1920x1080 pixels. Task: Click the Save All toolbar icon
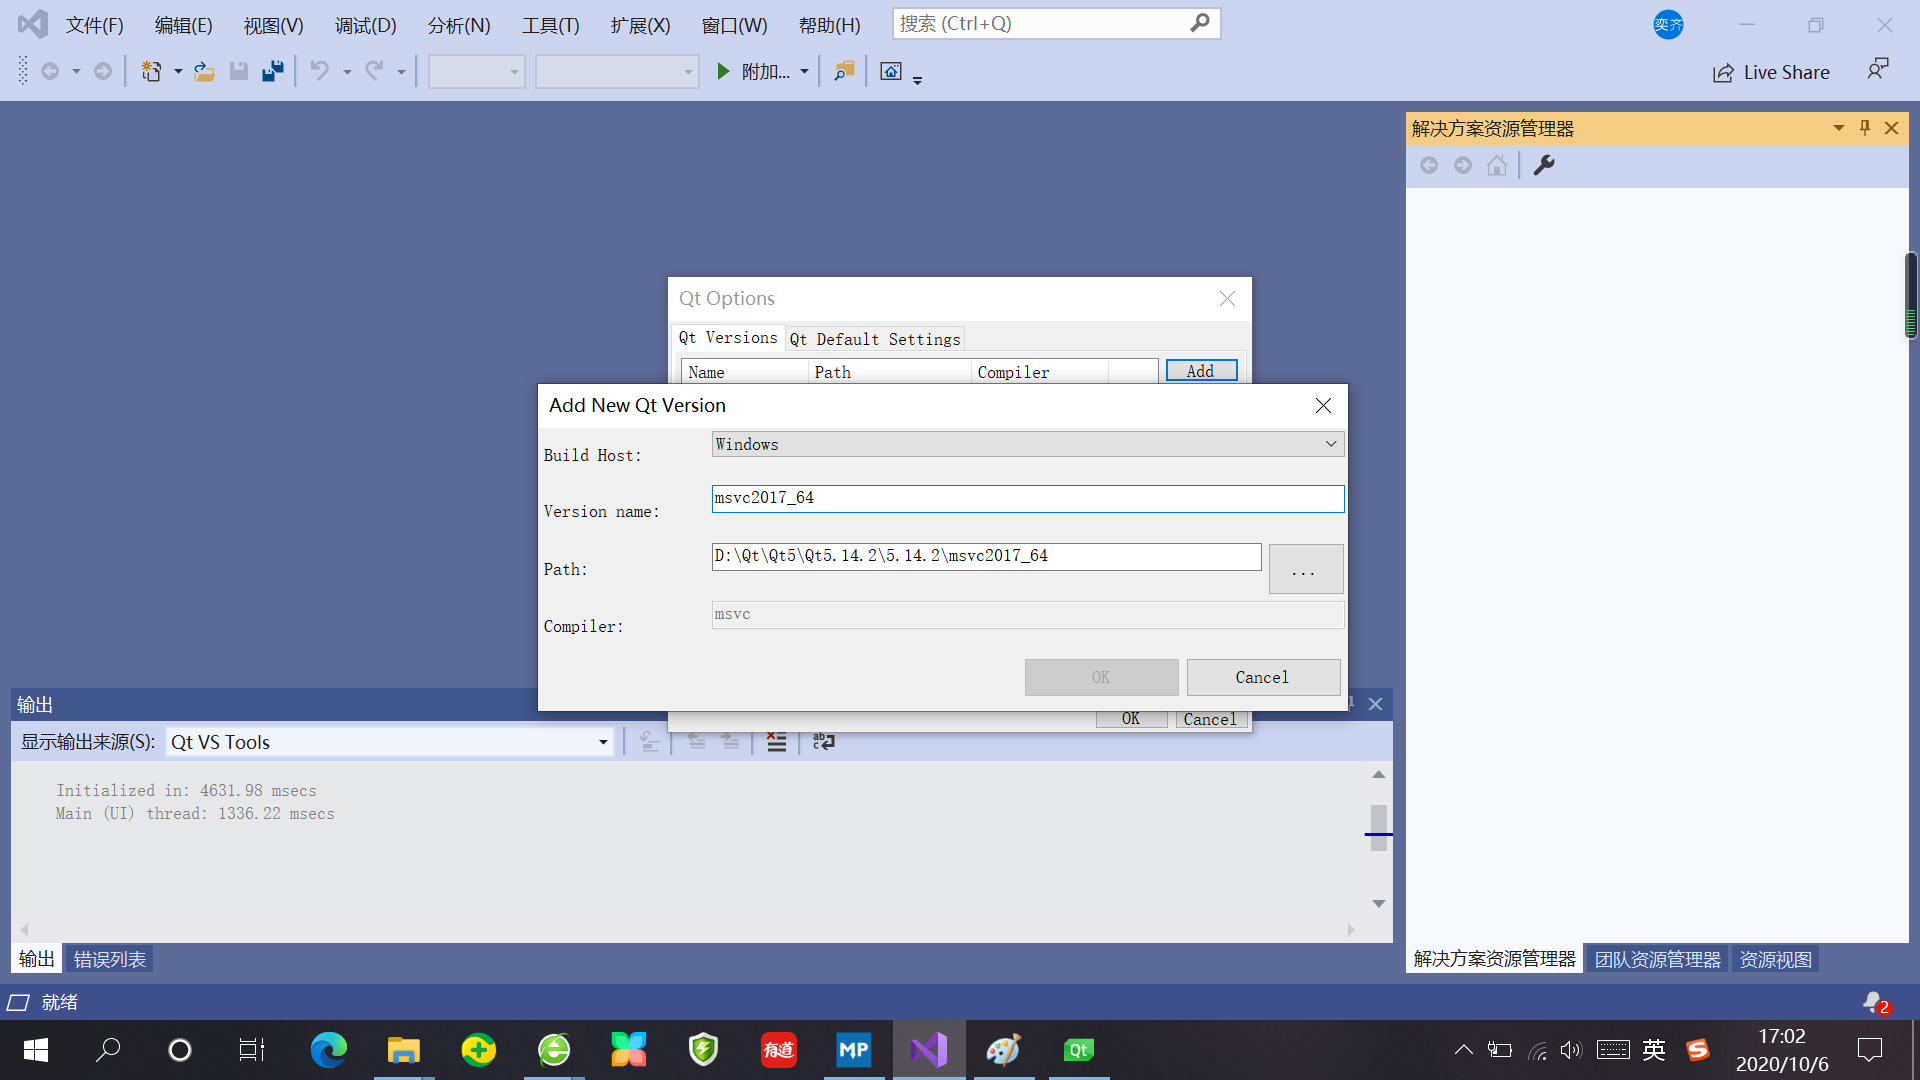[273, 71]
